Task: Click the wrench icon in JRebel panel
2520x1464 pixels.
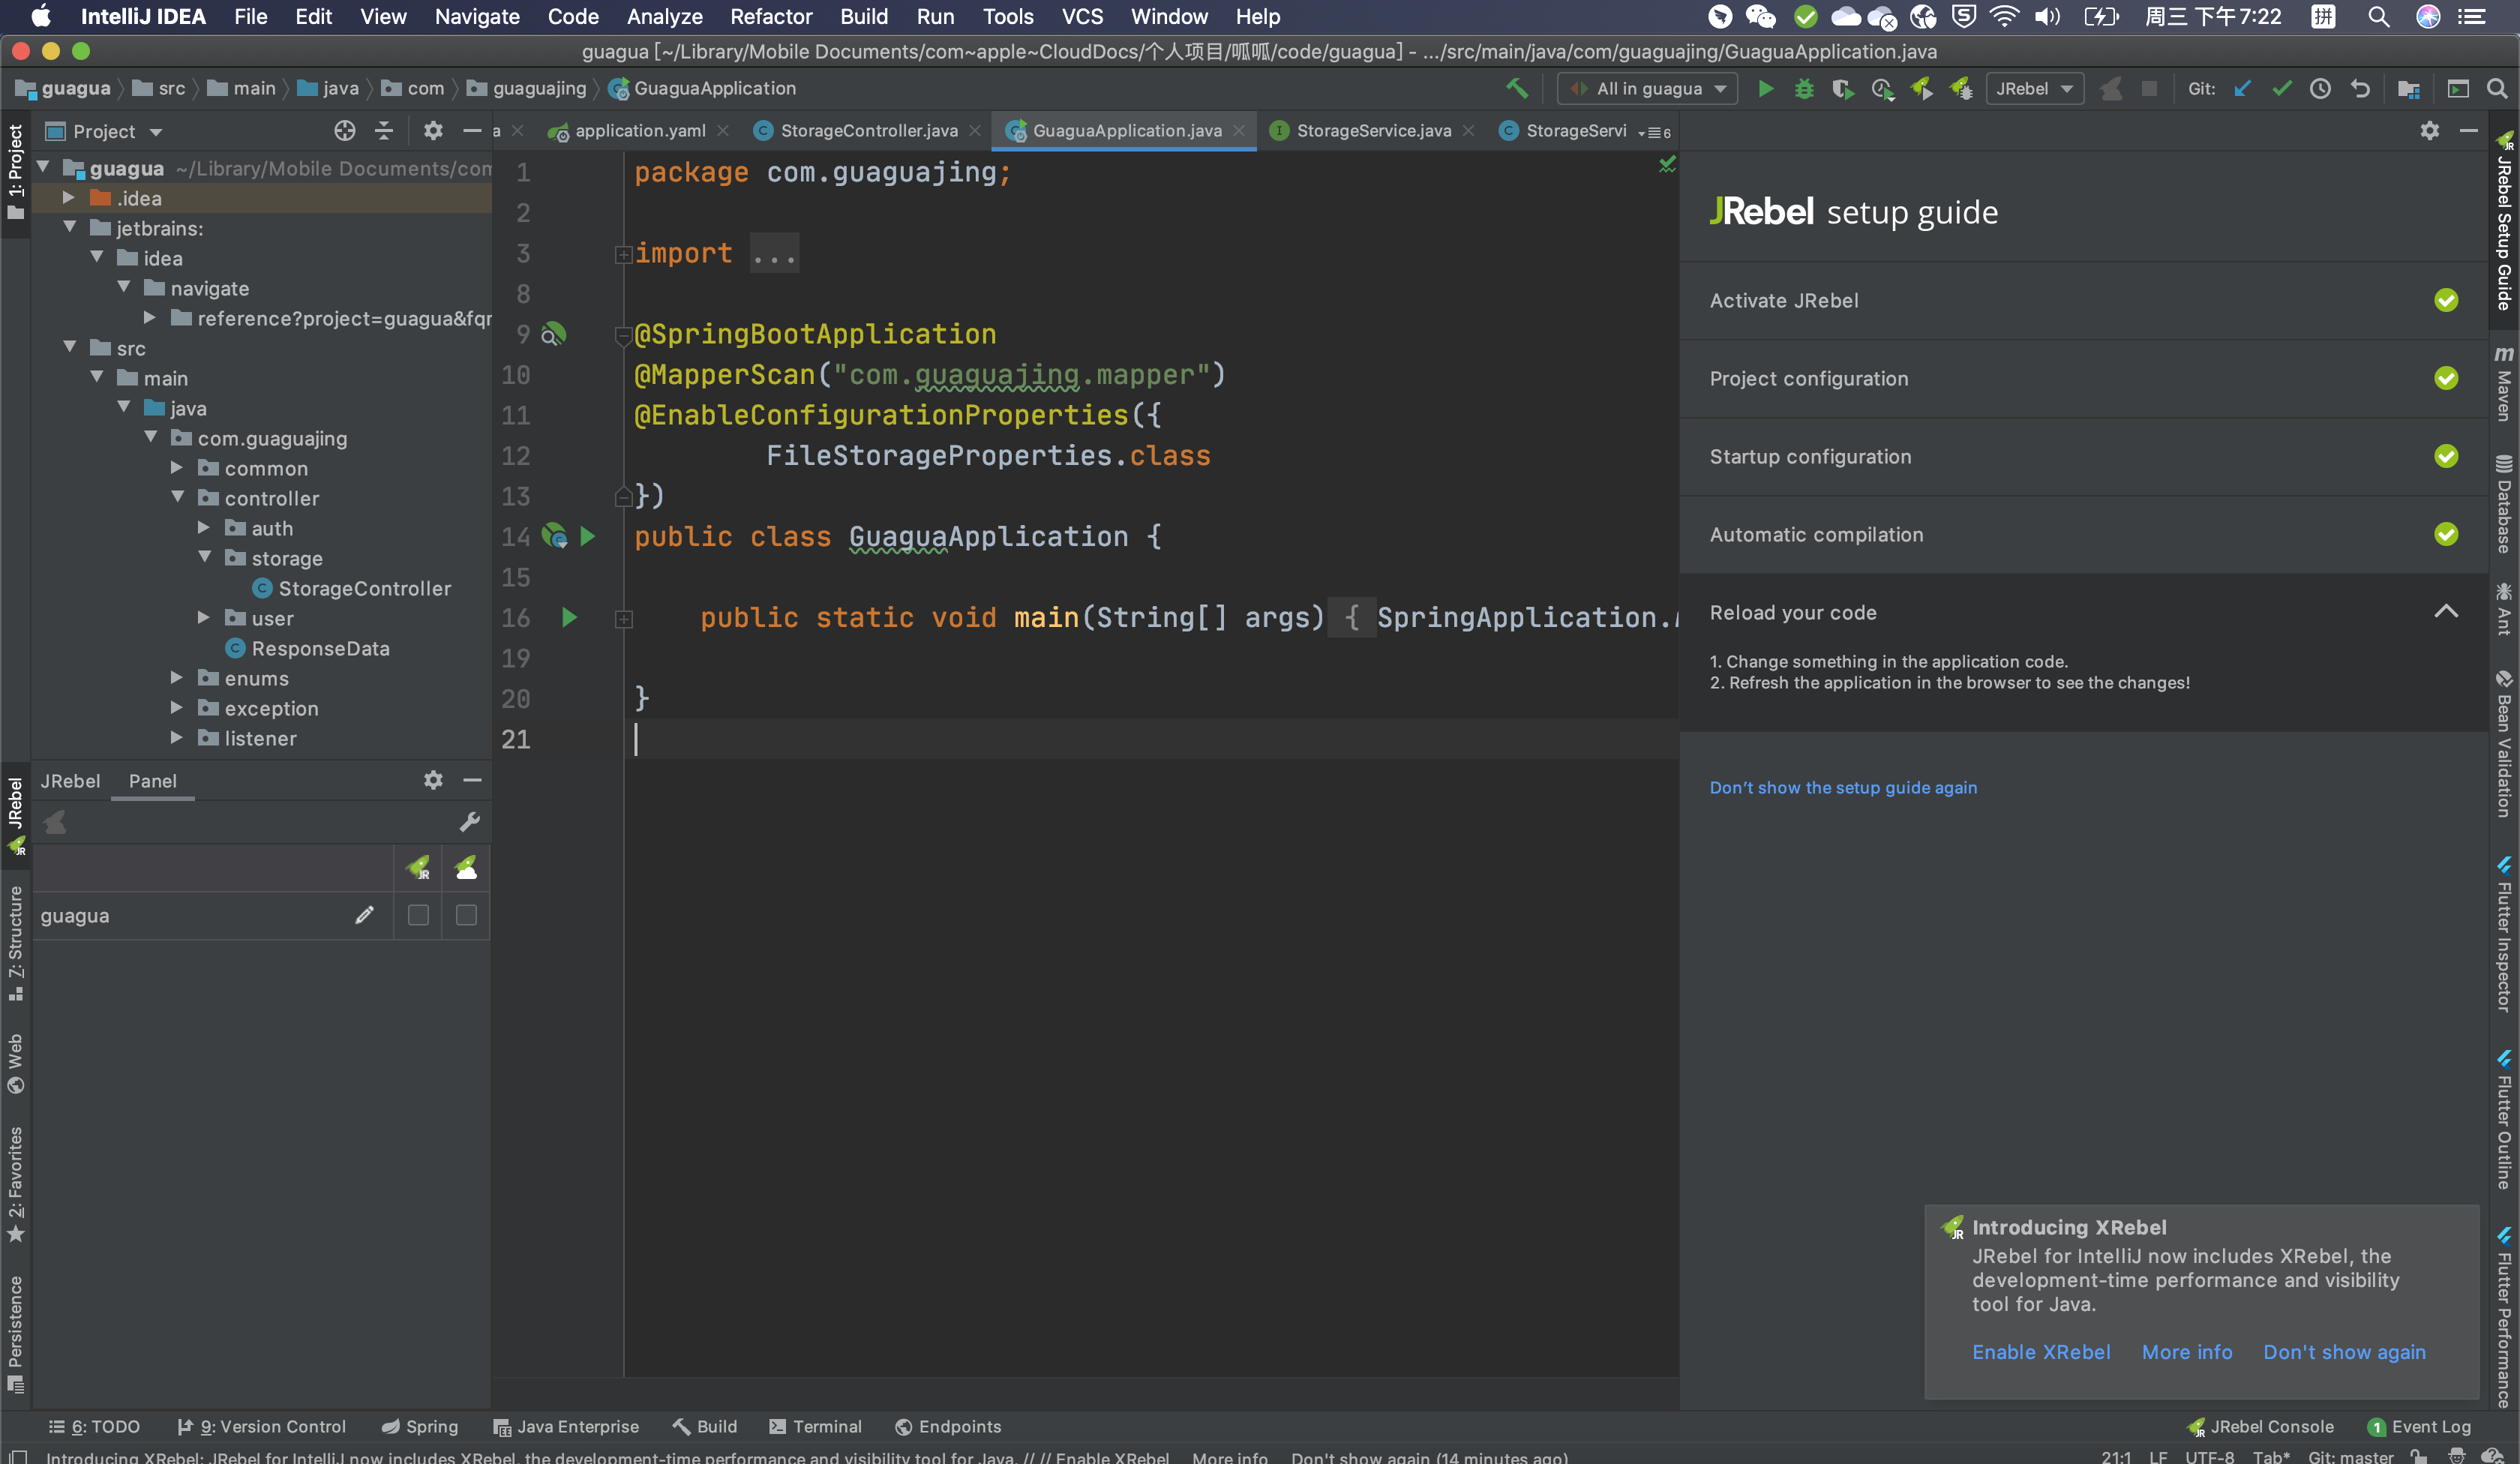Action: coord(469,822)
